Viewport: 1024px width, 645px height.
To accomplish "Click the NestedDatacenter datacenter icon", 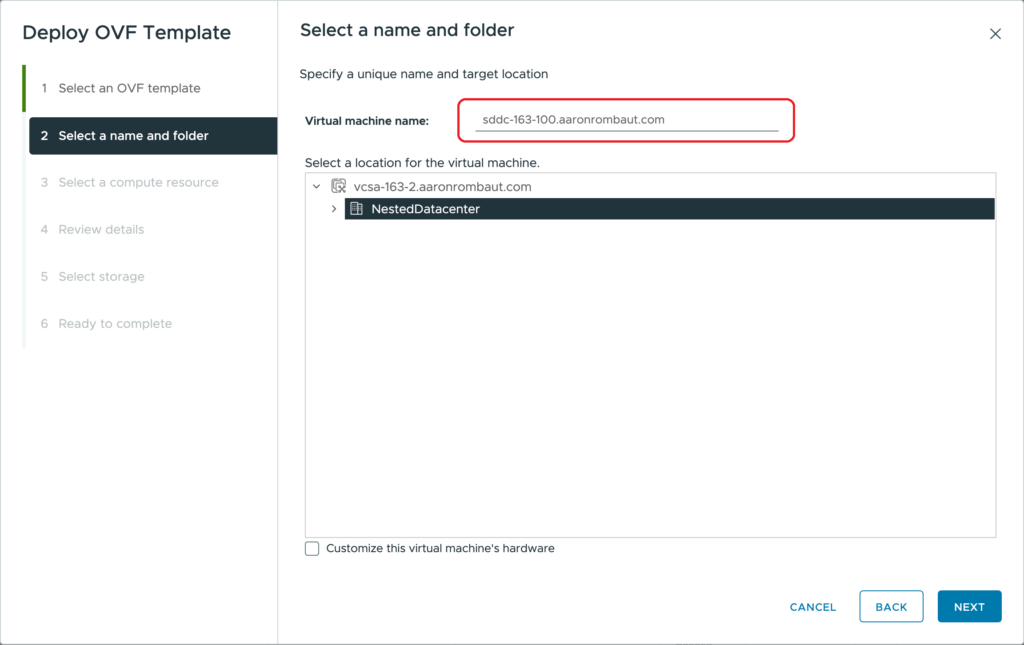I will [x=357, y=209].
